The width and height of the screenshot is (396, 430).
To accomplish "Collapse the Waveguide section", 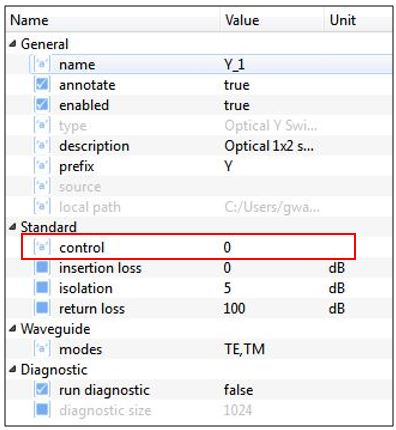I will [x=13, y=329].
